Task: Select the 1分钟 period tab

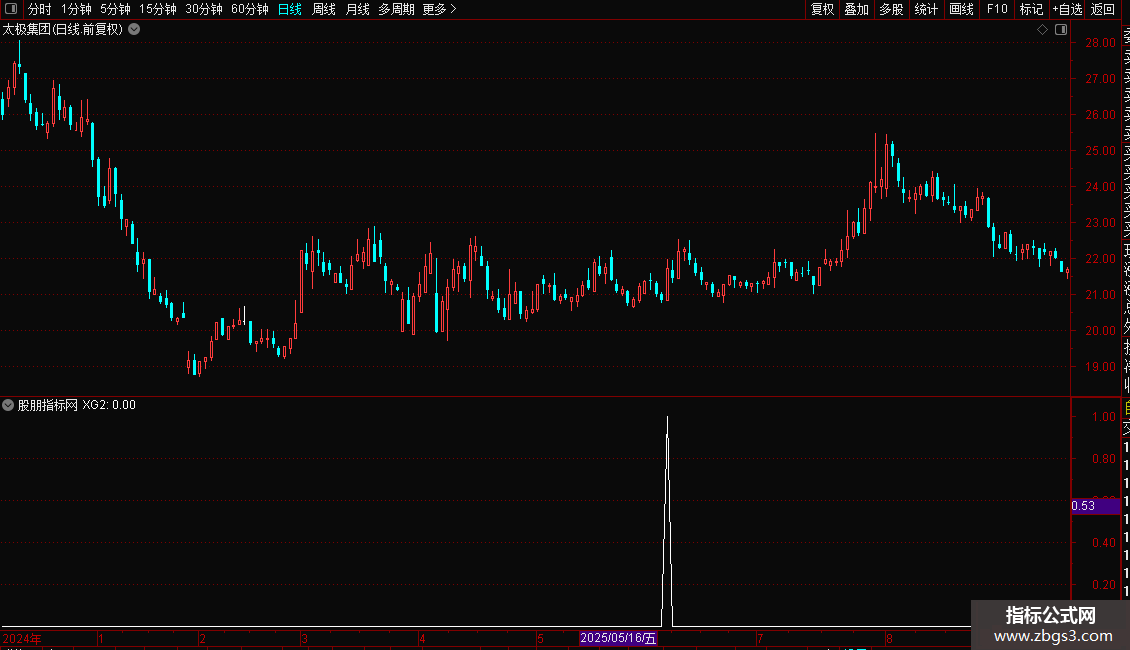Action: point(76,9)
